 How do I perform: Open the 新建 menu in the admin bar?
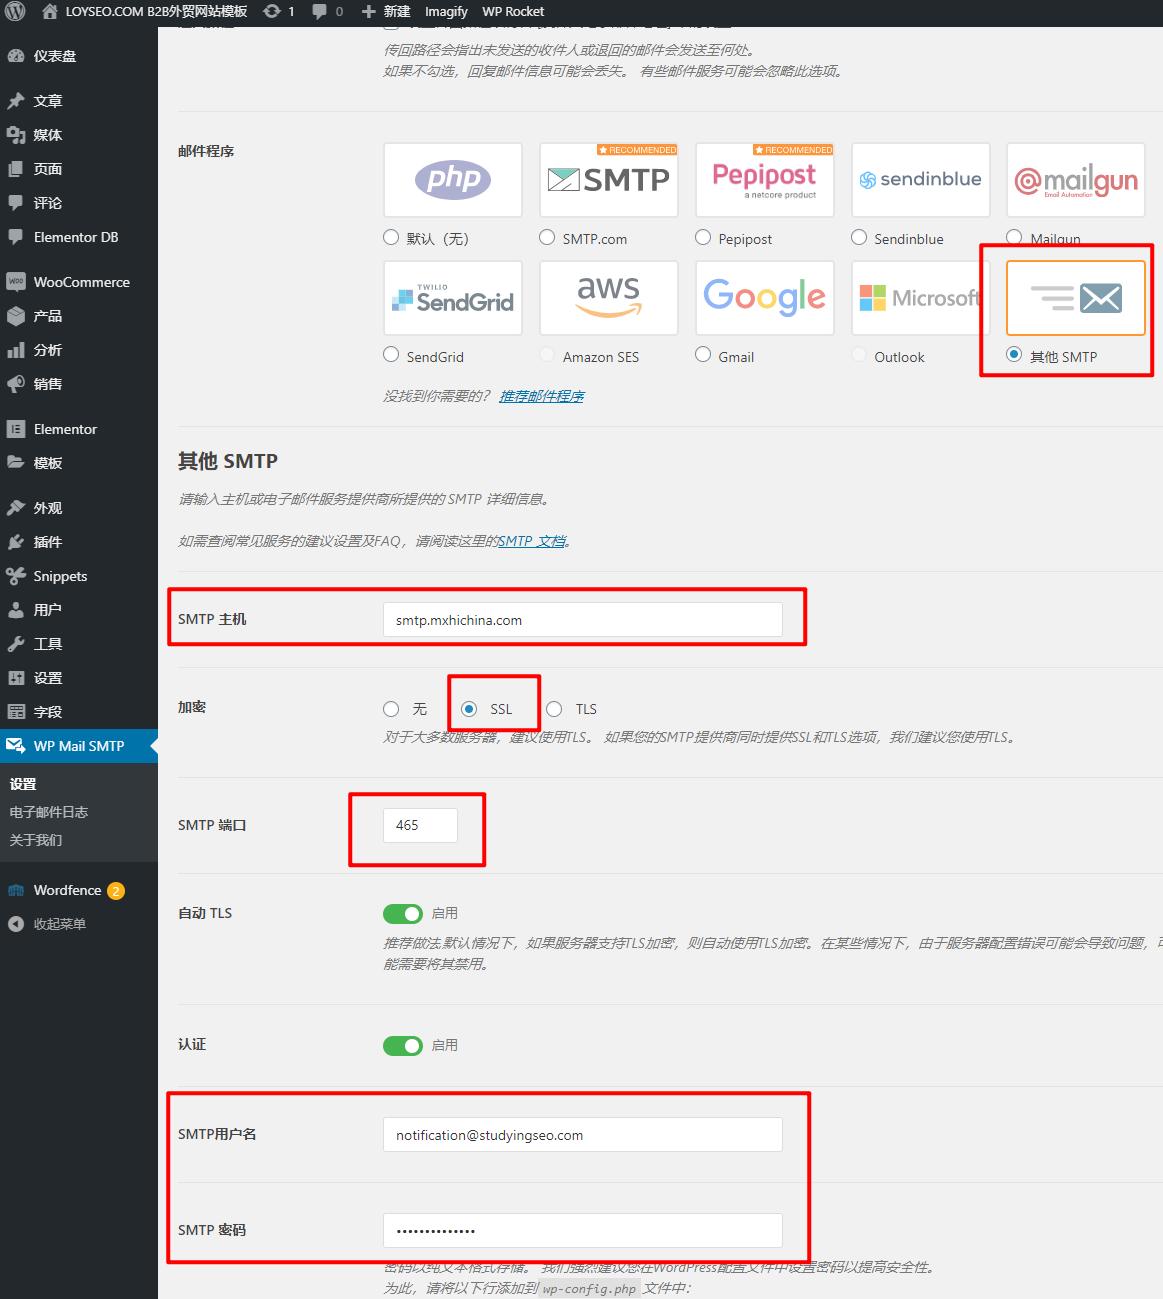[383, 11]
